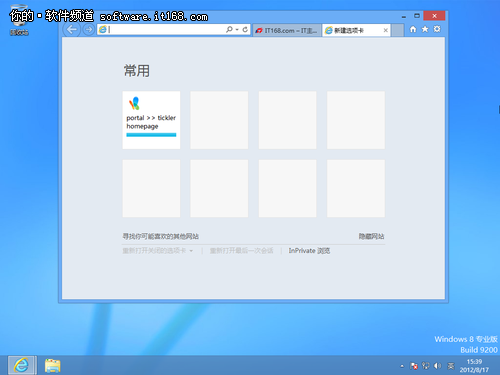Viewport: 500px width, 375px height.
Task: Refresh the page with the reload icon
Action: 245,30
